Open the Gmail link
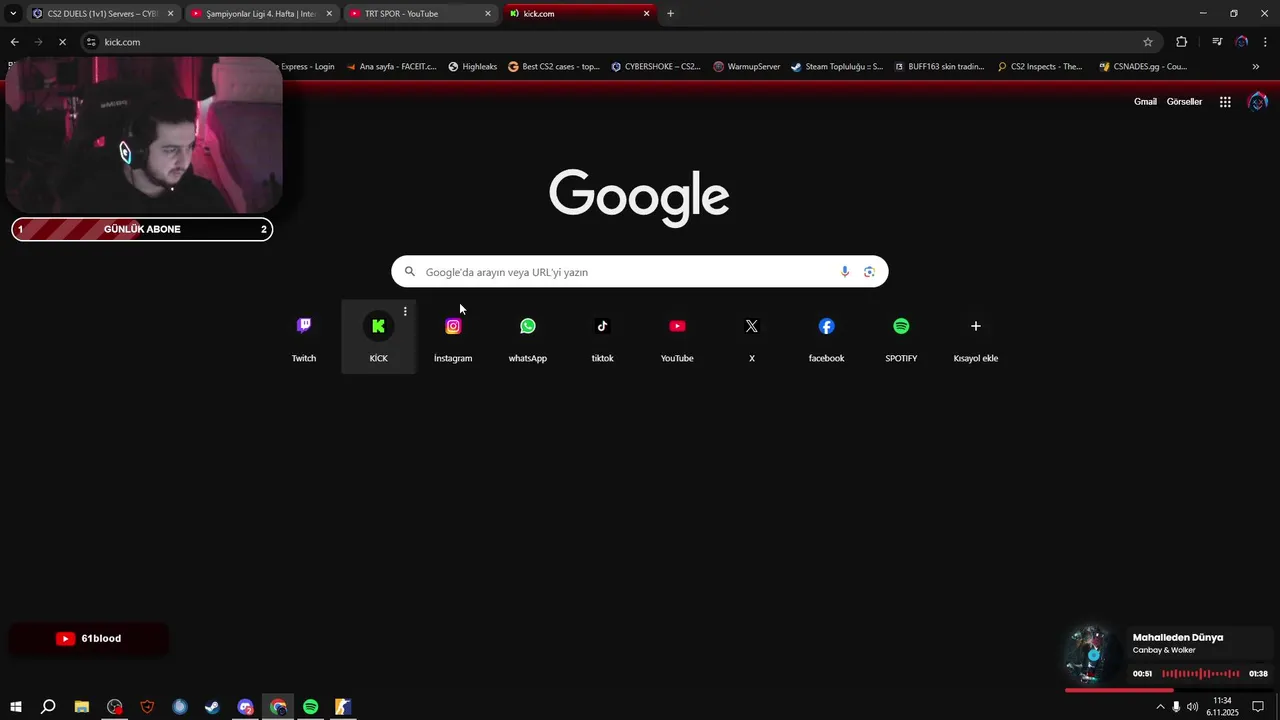1280x720 pixels. 1145,102
